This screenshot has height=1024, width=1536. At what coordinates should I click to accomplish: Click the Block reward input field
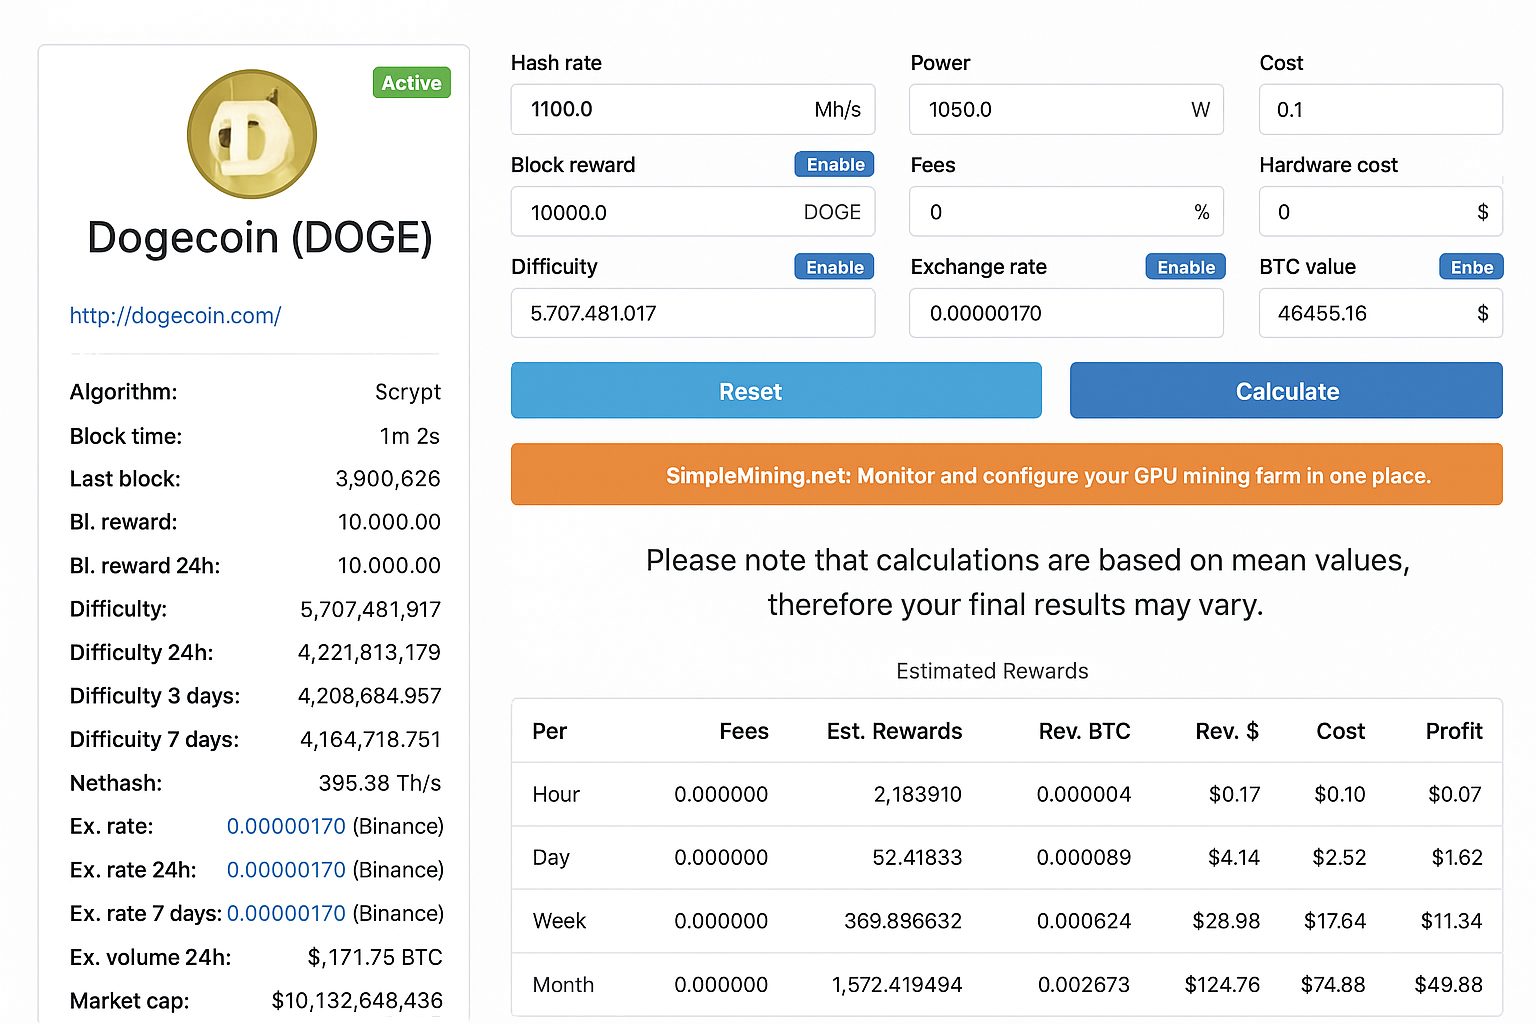tap(693, 212)
